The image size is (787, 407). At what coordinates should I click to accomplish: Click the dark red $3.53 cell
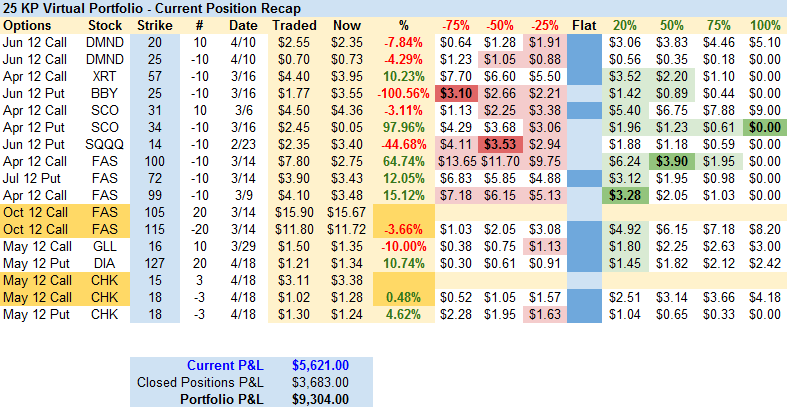(499, 143)
